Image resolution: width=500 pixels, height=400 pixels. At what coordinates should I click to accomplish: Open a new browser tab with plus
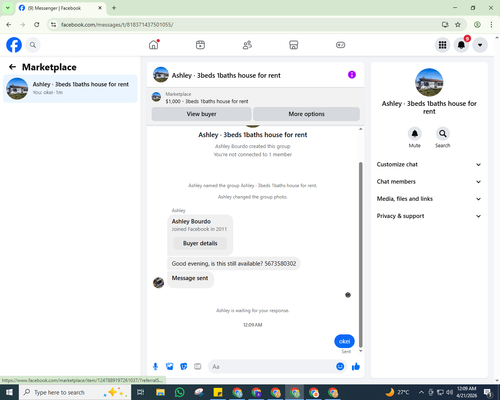click(114, 8)
